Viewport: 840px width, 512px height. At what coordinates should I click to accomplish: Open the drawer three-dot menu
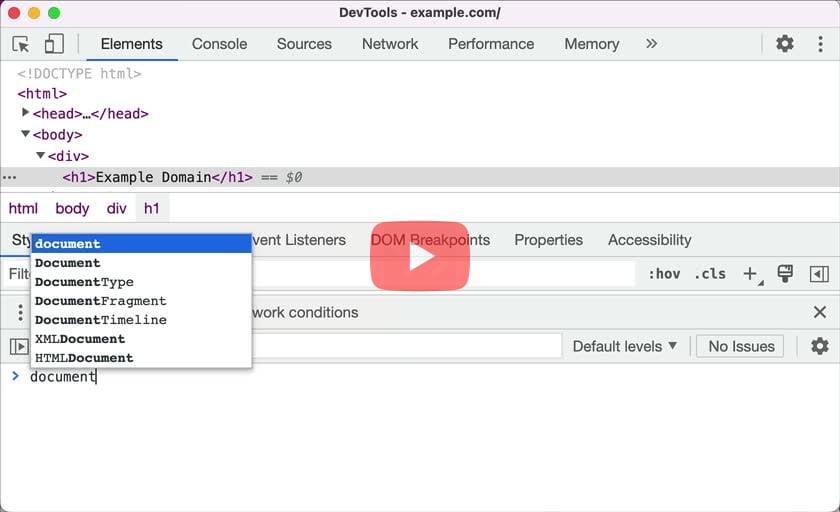[x=20, y=312]
